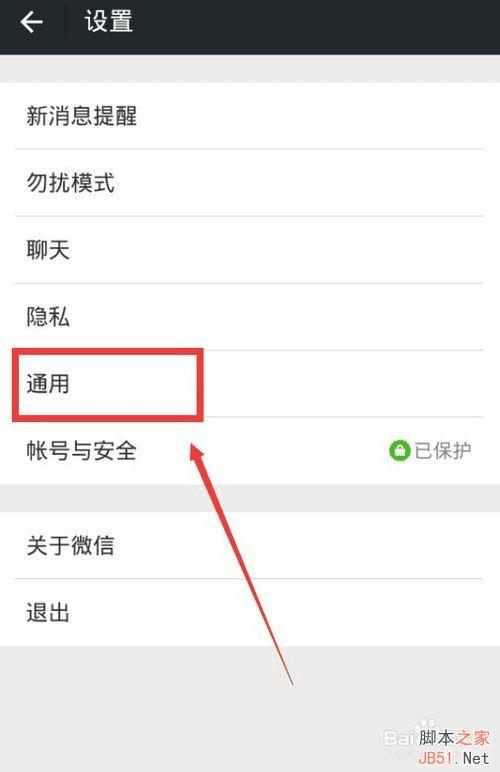Select the 聊天 settings entry

pos(250,250)
